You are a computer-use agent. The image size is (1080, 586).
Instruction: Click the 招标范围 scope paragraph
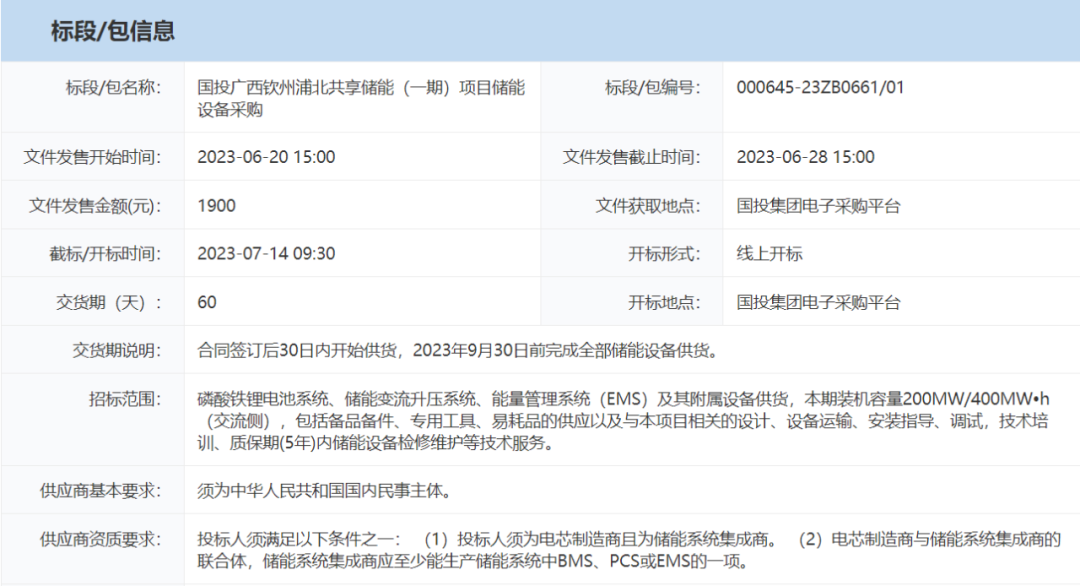[x=620, y=420]
